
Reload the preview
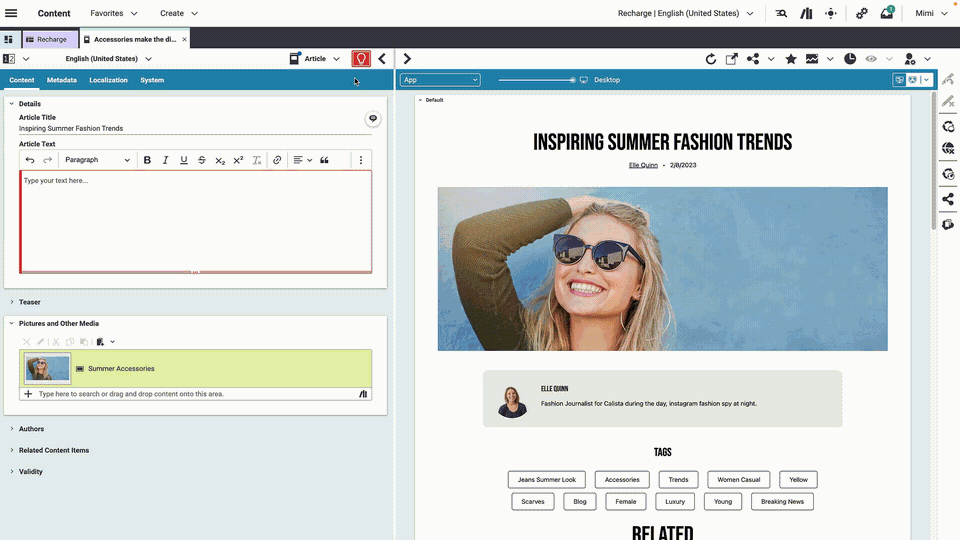click(710, 59)
